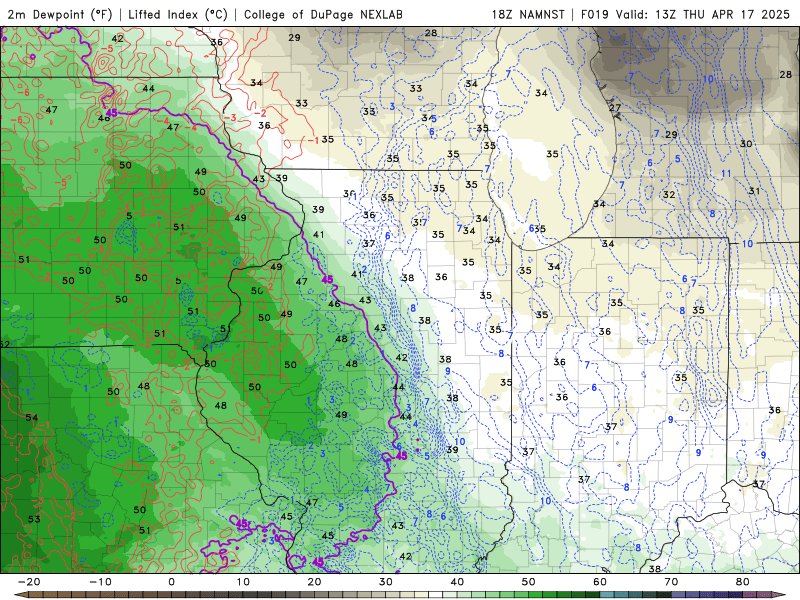The image size is (800, 600).
Task: Click the '80' label on the color scale
Action: 743,582
